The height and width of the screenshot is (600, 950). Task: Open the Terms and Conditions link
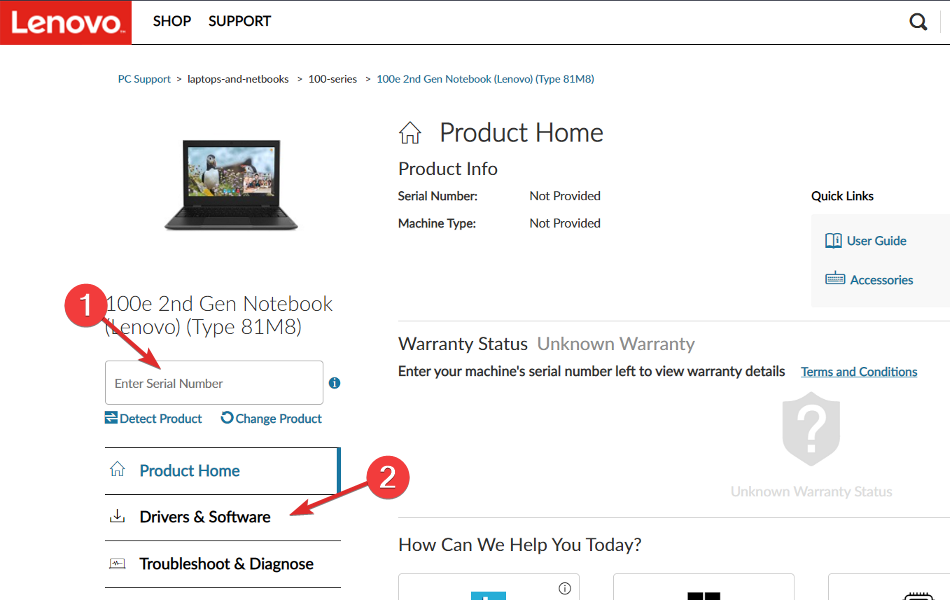(858, 371)
